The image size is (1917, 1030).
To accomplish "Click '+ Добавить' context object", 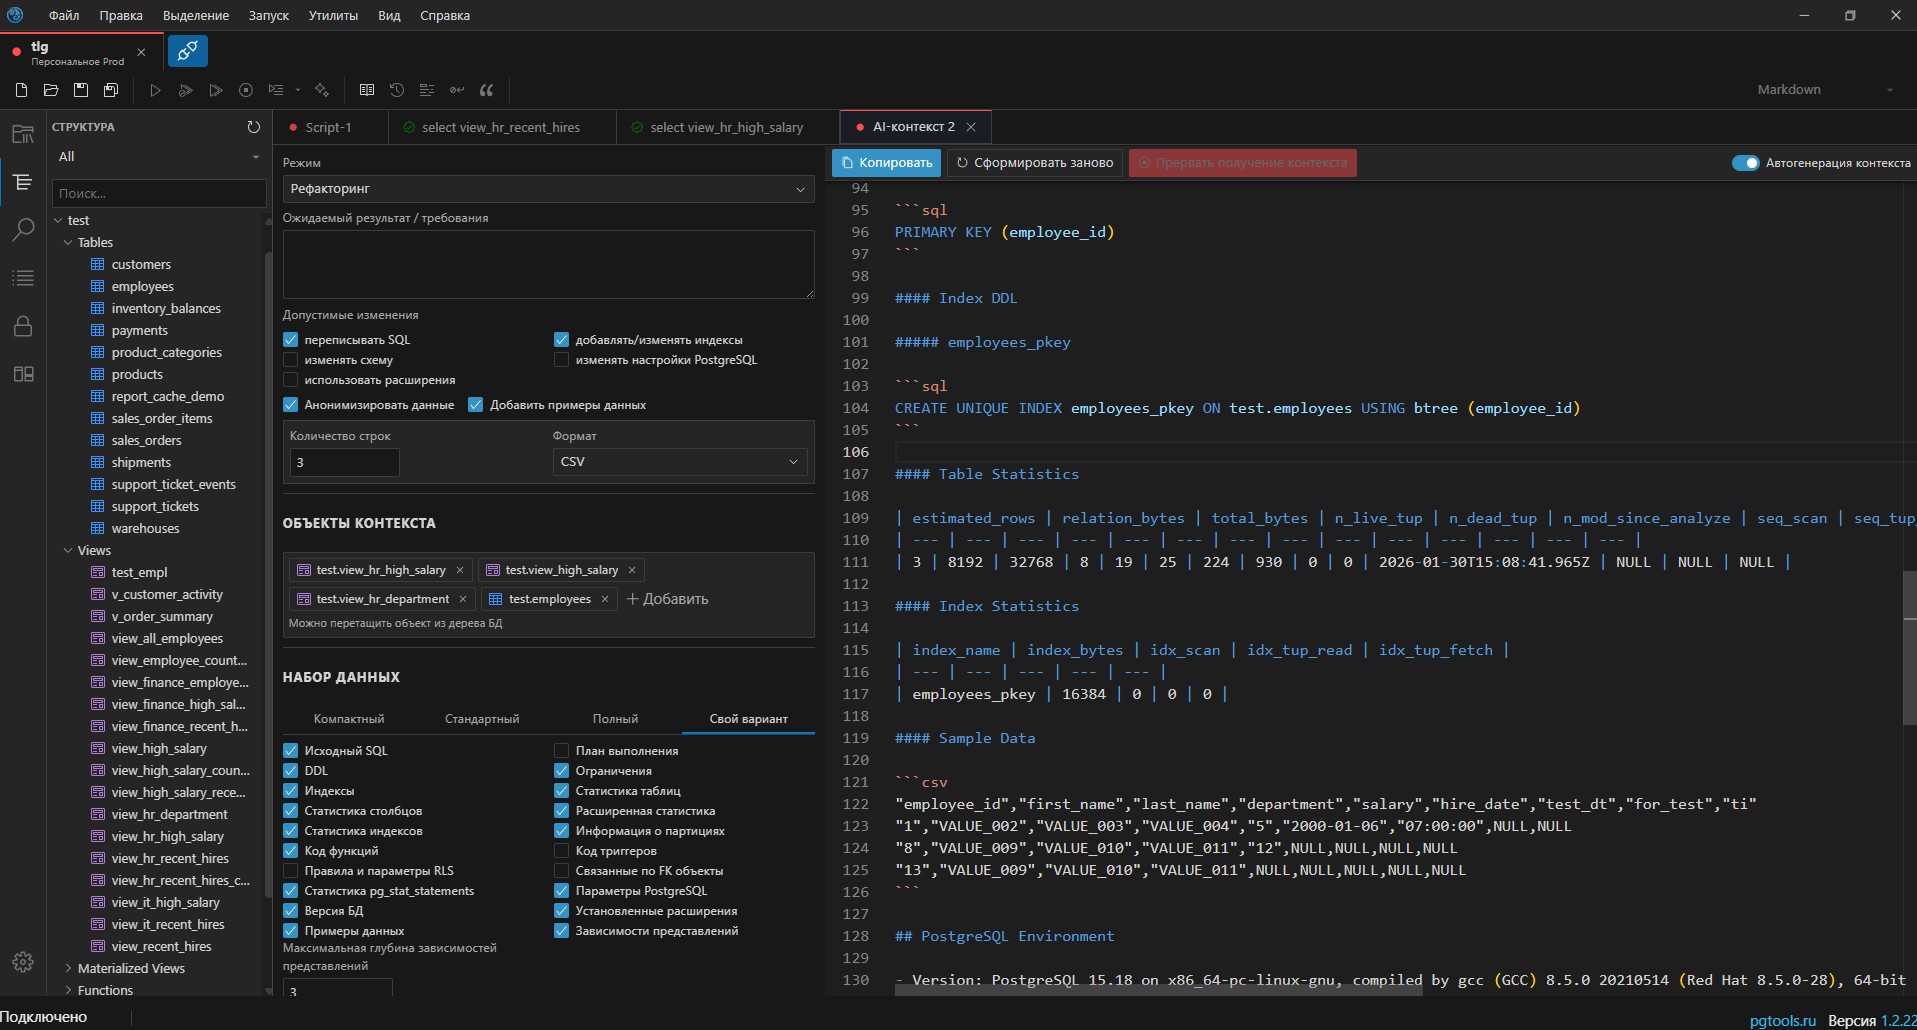I will pos(667,599).
